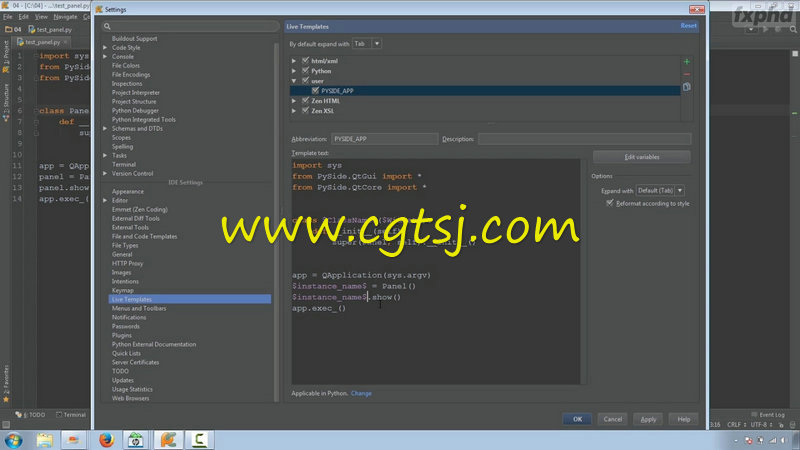Click the search magnifier in Settings search box
This screenshot has width=800, height=450.
(107, 27)
